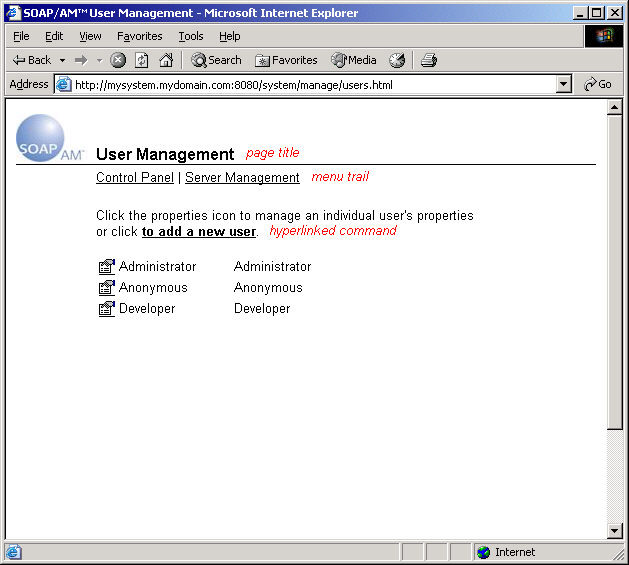Viewport: 629px width, 565px height.
Task: Expand the Back button history dropdown
Action: coord(62,60)
